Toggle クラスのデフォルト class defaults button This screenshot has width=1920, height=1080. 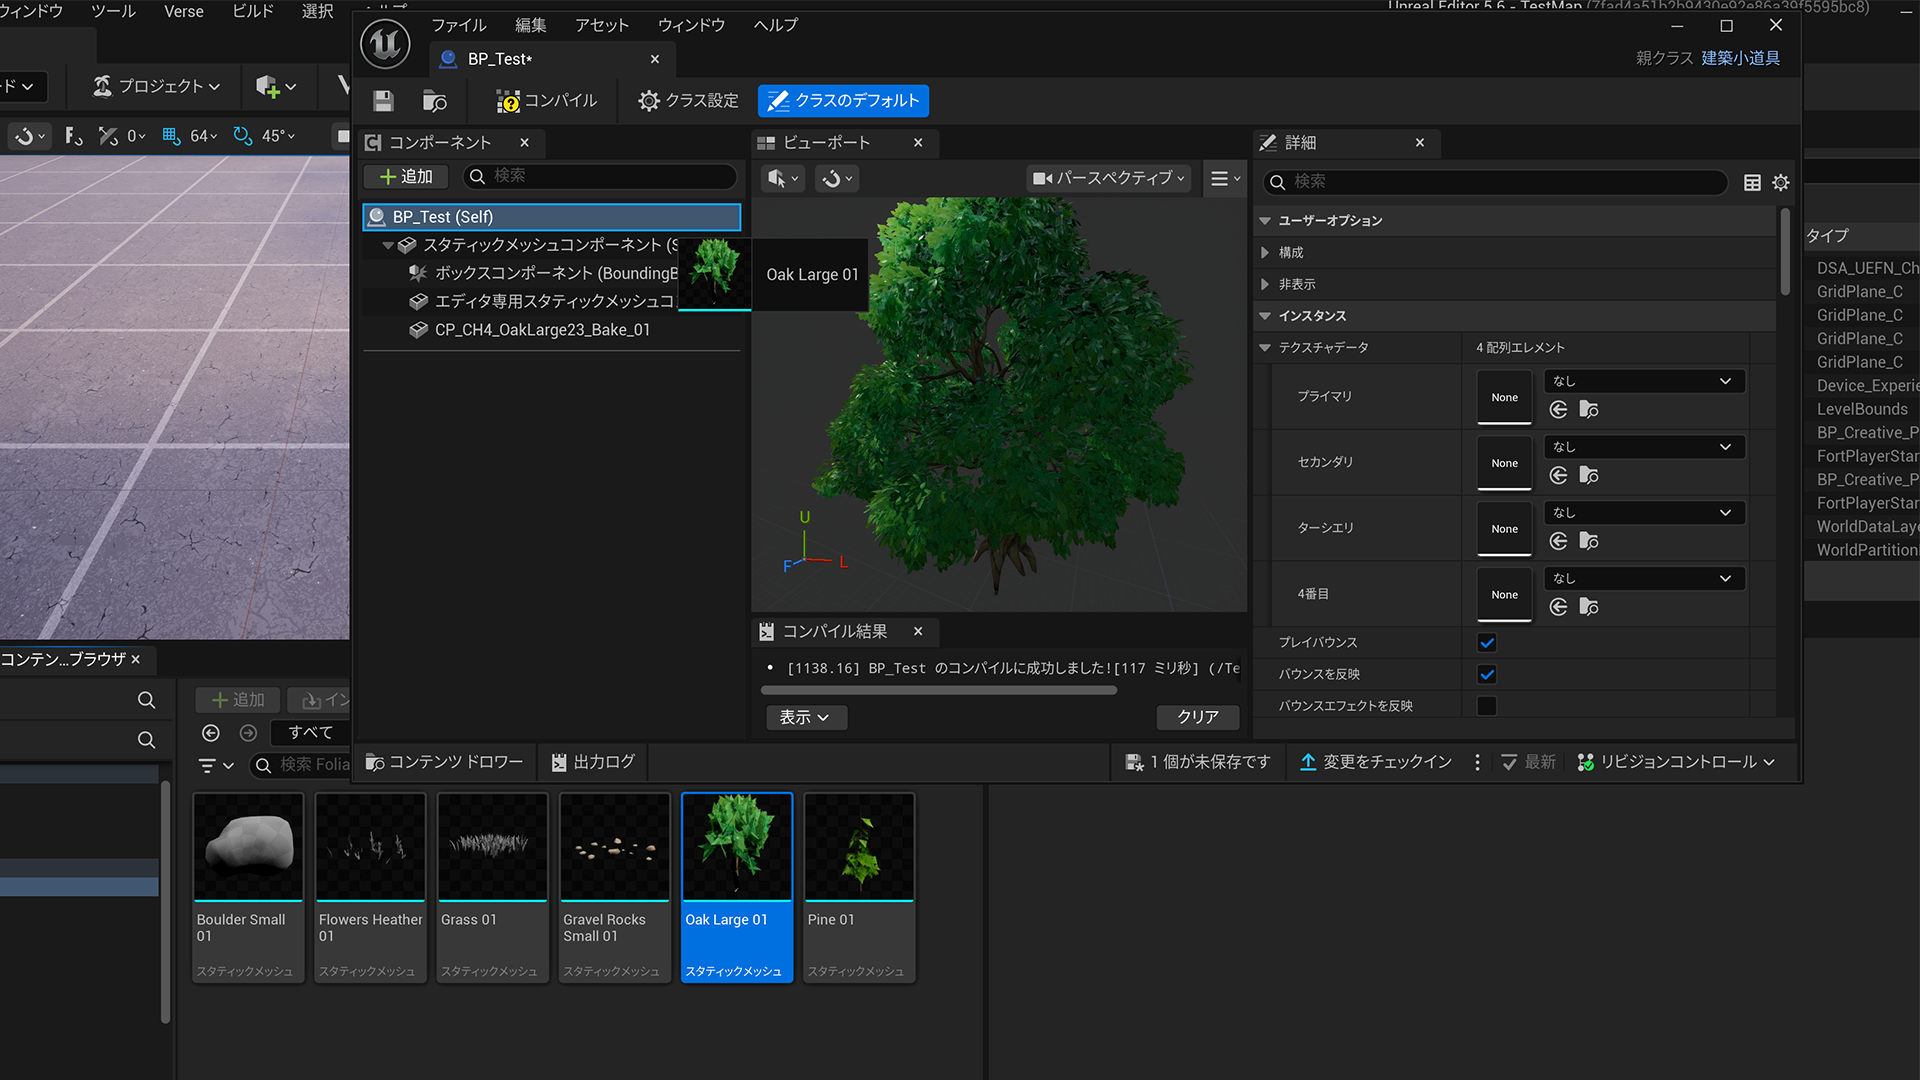(843, 101)
